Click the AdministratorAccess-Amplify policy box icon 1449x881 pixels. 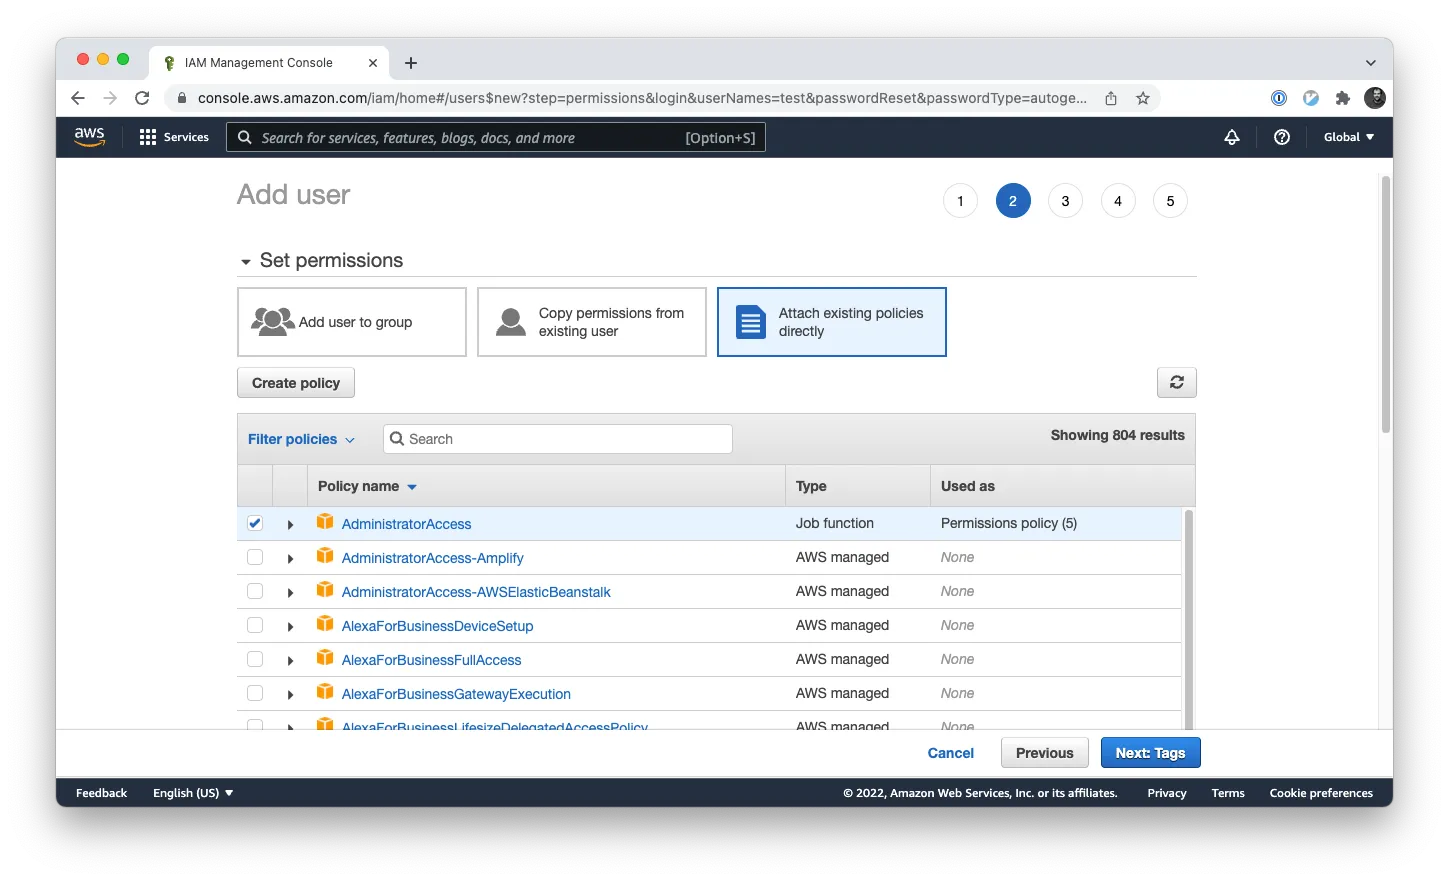(x=325, y=556)
